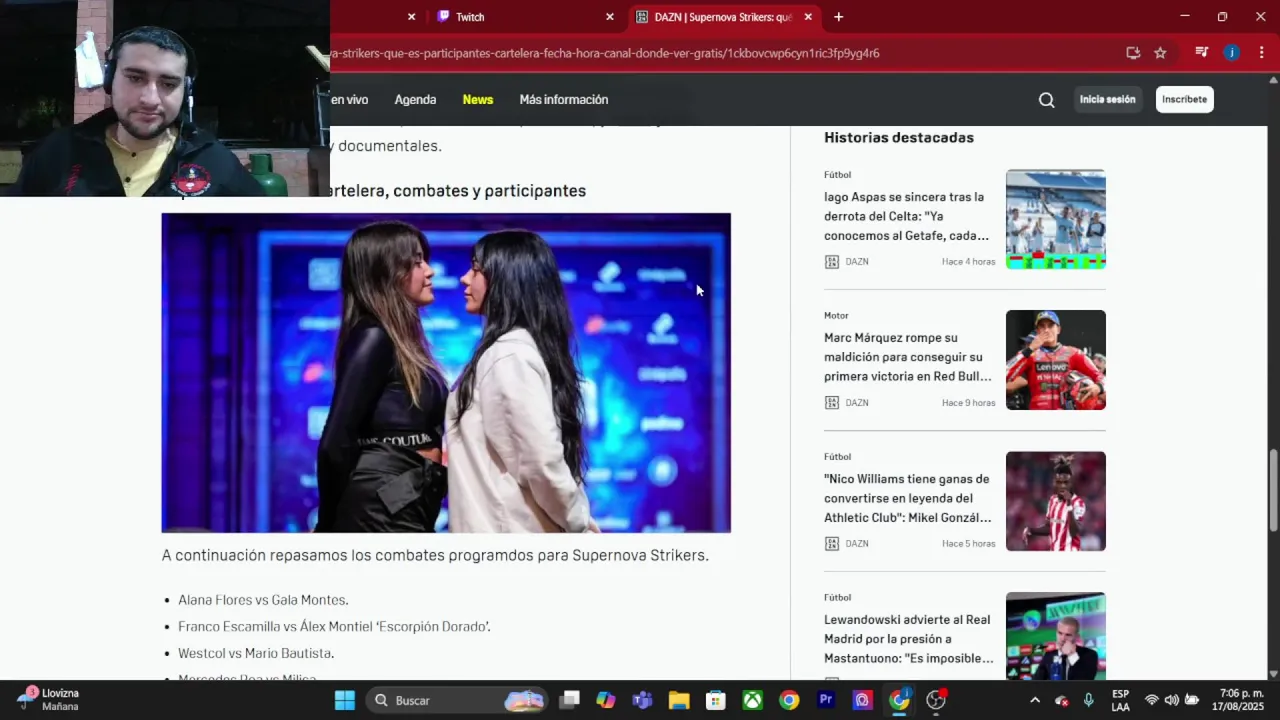Click the microphone icon in system tray
The width and height of the screenshot is (1280, 720).
tap(1089, 700)
